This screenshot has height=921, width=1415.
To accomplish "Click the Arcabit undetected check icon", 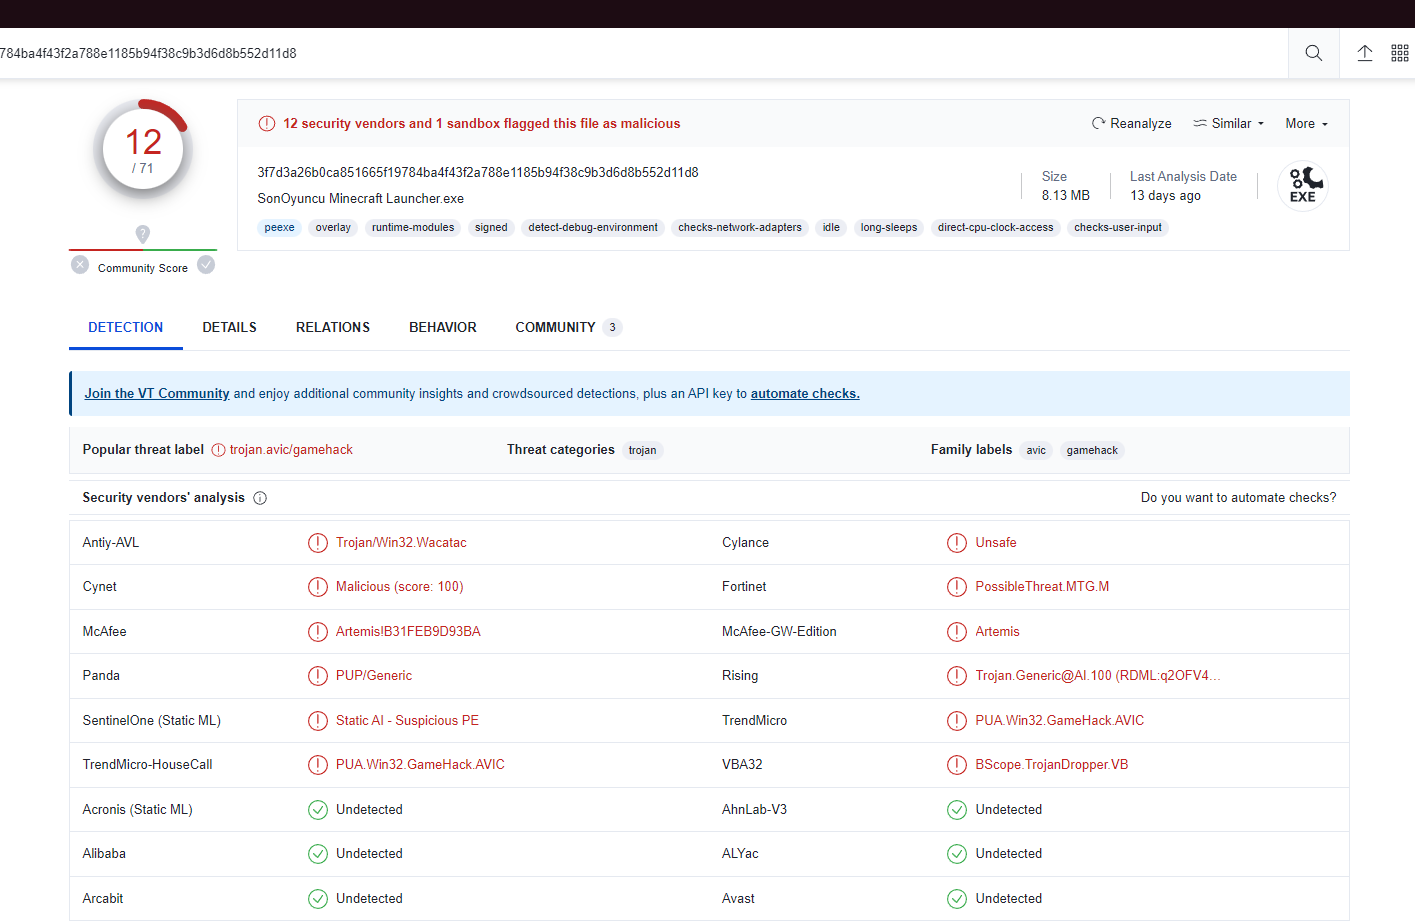I will pyautogui.click(x=318, y=899).
